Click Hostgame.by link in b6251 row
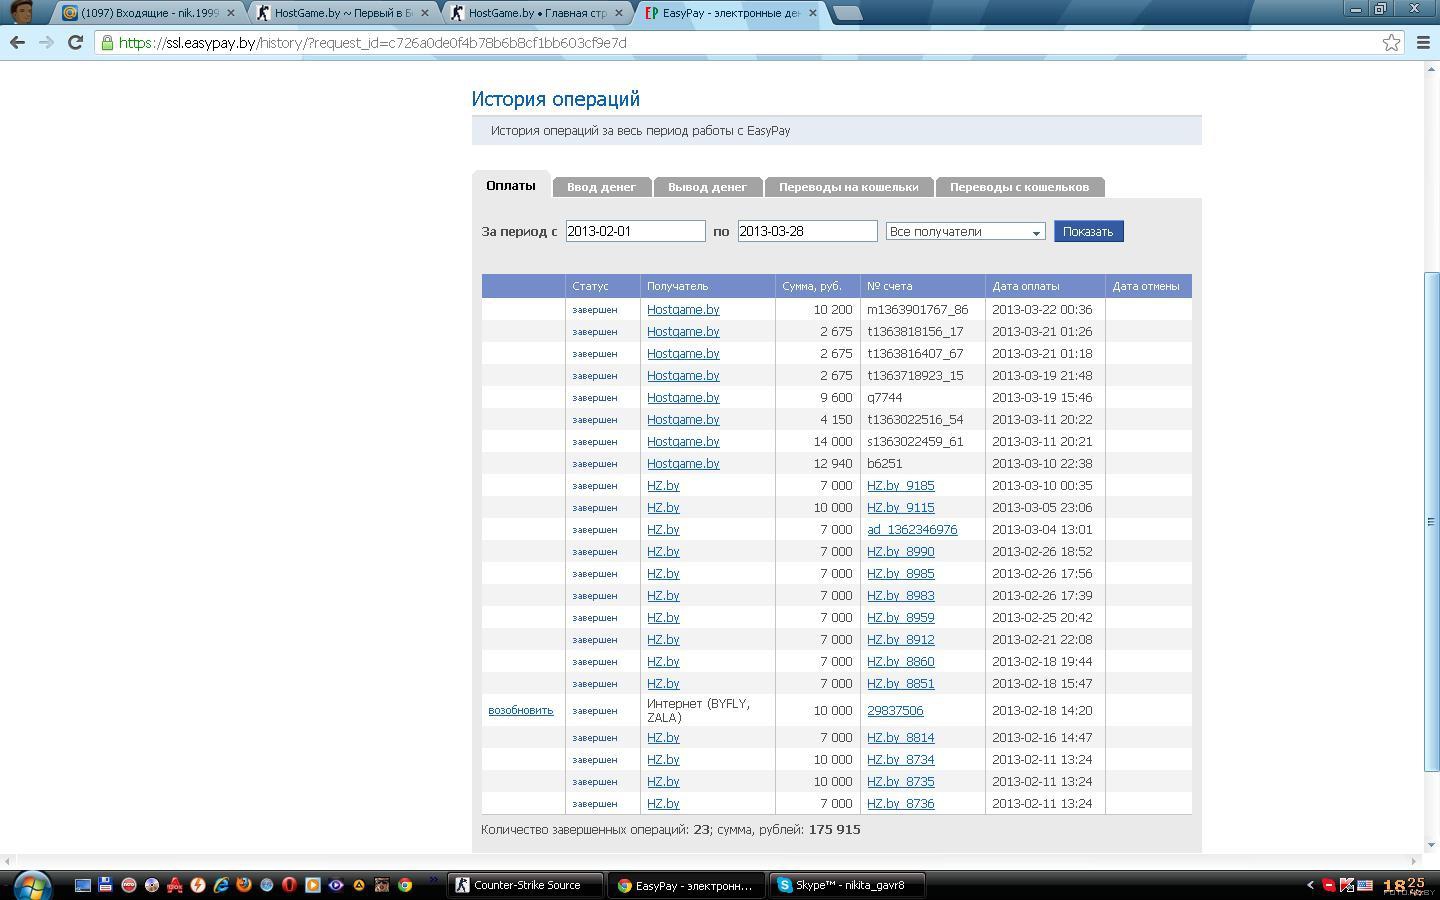Viewport: 1440px width, 900px height. pos(683,463)
